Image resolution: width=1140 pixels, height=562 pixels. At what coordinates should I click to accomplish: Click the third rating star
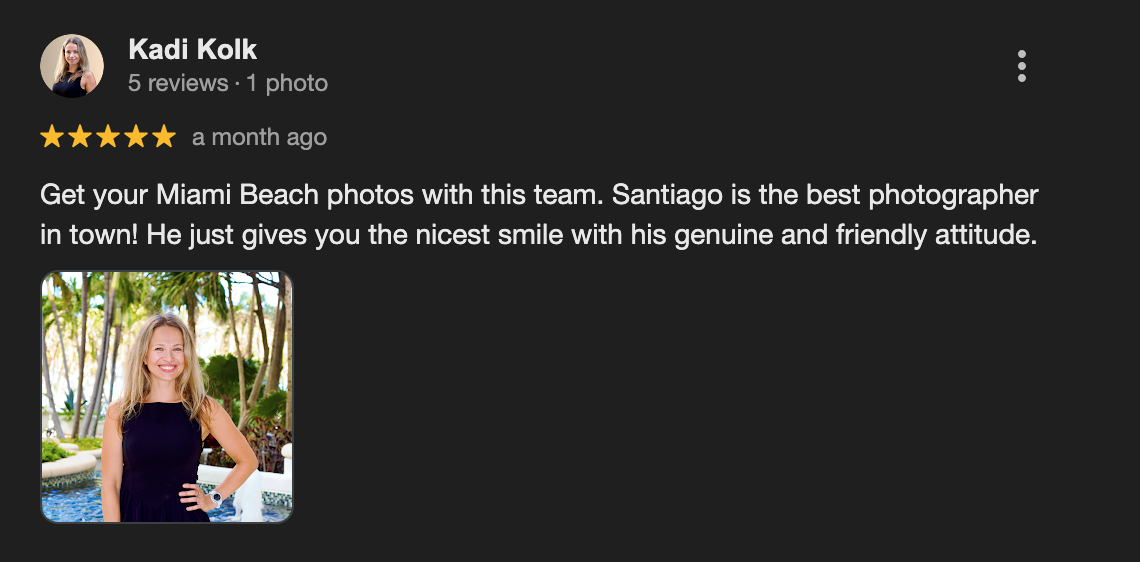[x=108, y=137]
